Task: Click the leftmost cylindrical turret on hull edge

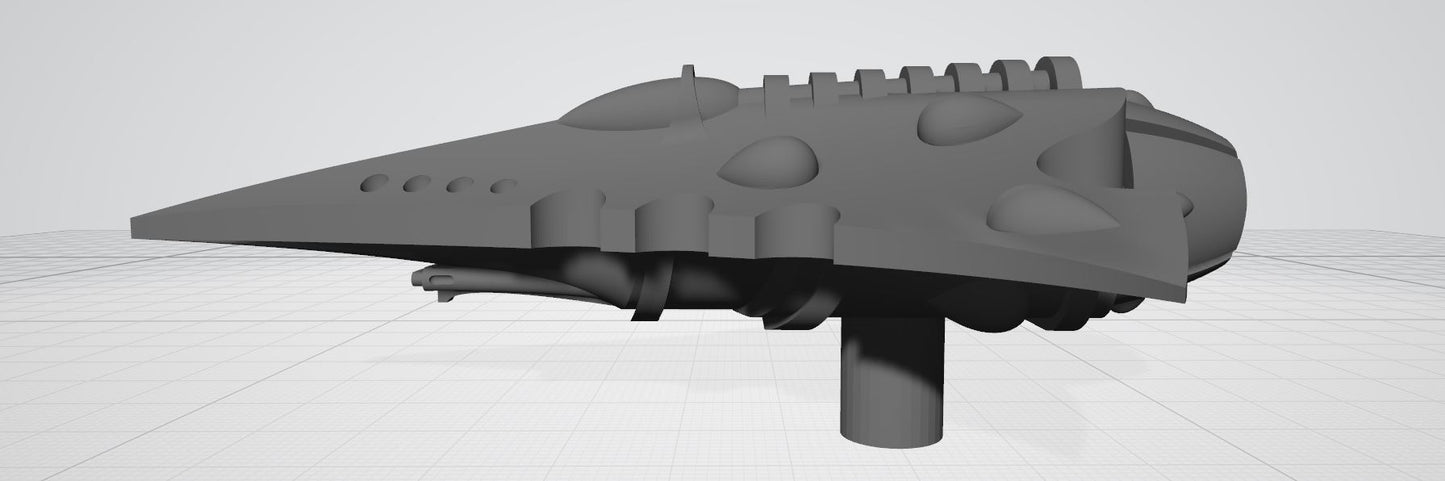Action: (566, 218)
